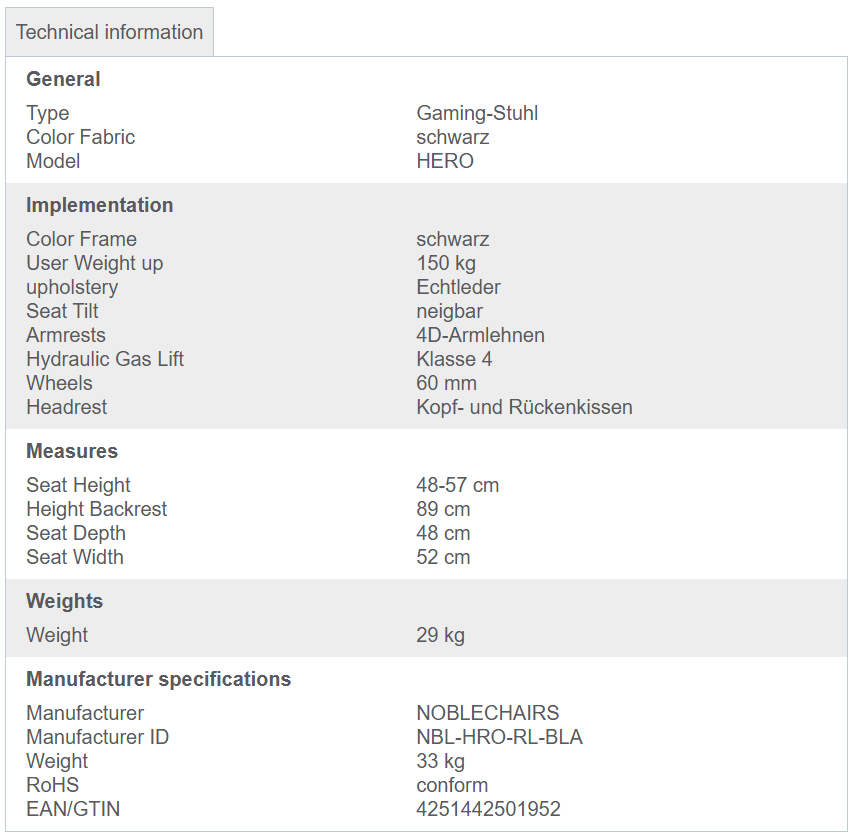Viewport: 850px width, 836px height.
Task: Click the Gaming-Stuhl type value
Action: coord(477,113)
